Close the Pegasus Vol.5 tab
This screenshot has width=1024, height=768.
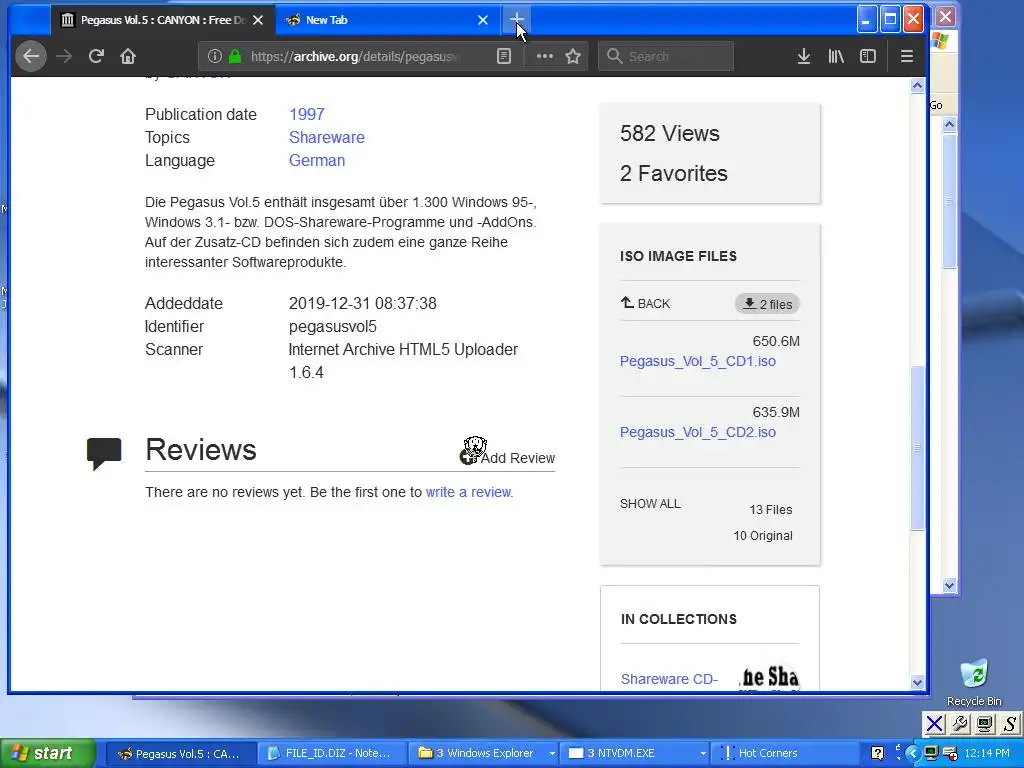258,20
